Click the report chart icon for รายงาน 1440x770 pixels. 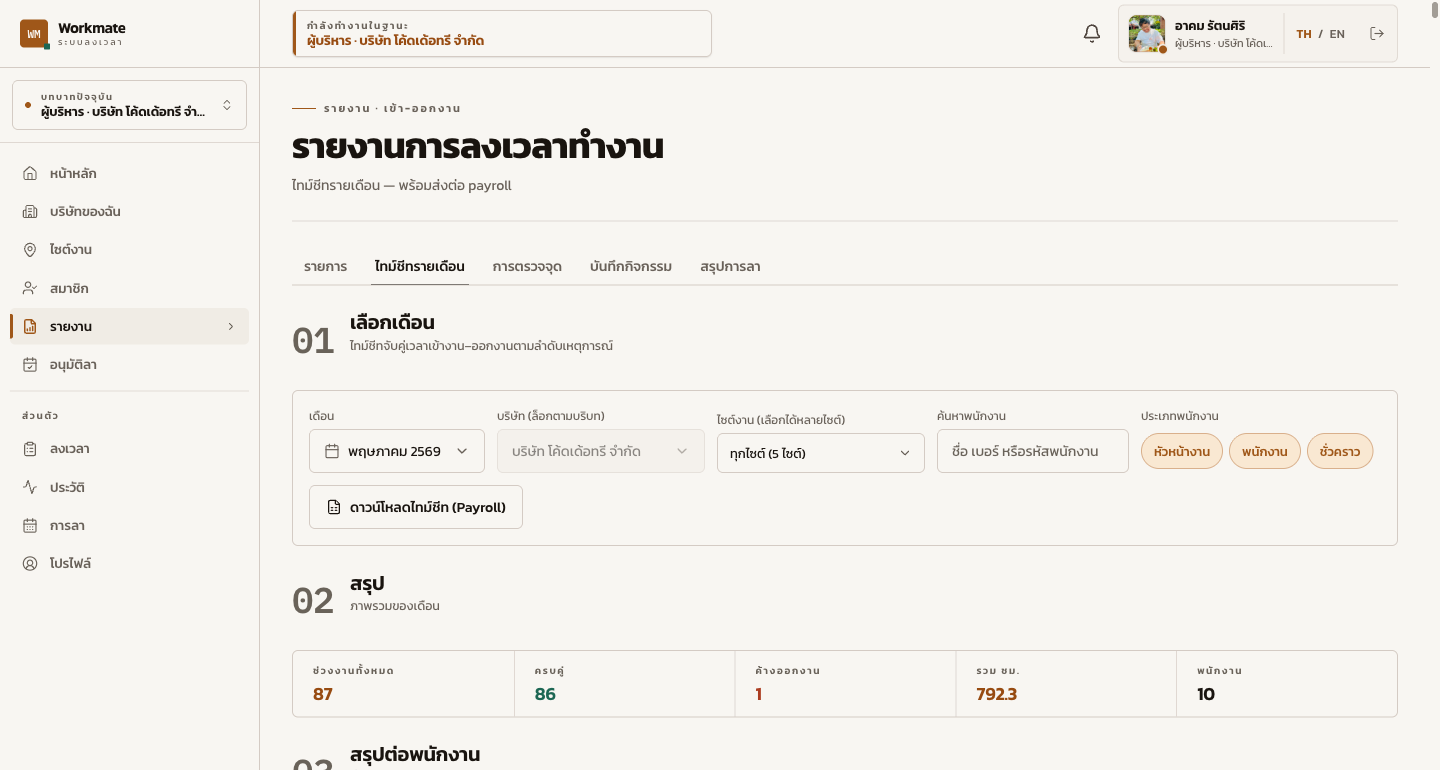(x=30, y=326)
